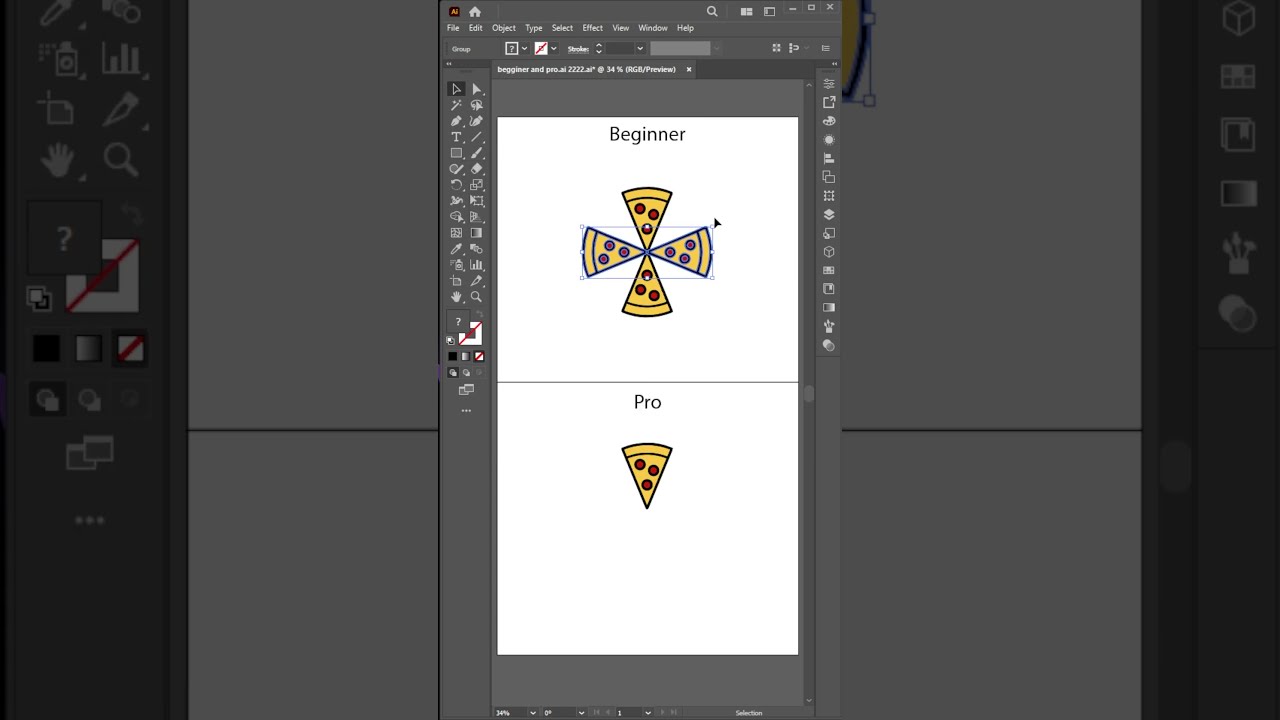The image size is (1280, 720).
Task: Open the Effect menu
Action: [593, 28]
